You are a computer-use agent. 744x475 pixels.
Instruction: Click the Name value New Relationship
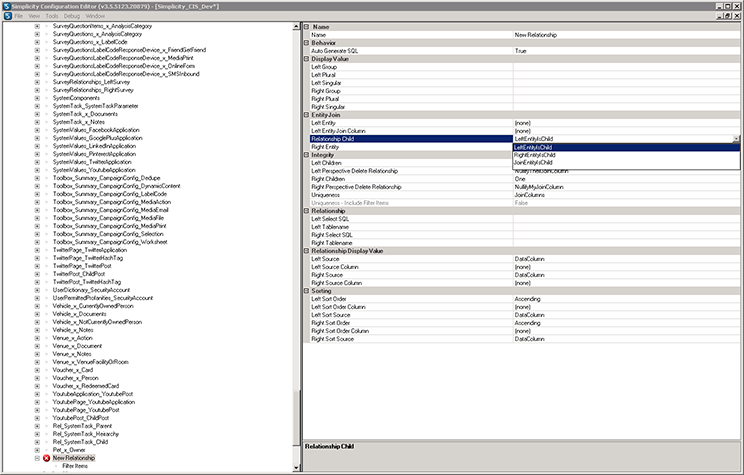click(x=536, y=35)
